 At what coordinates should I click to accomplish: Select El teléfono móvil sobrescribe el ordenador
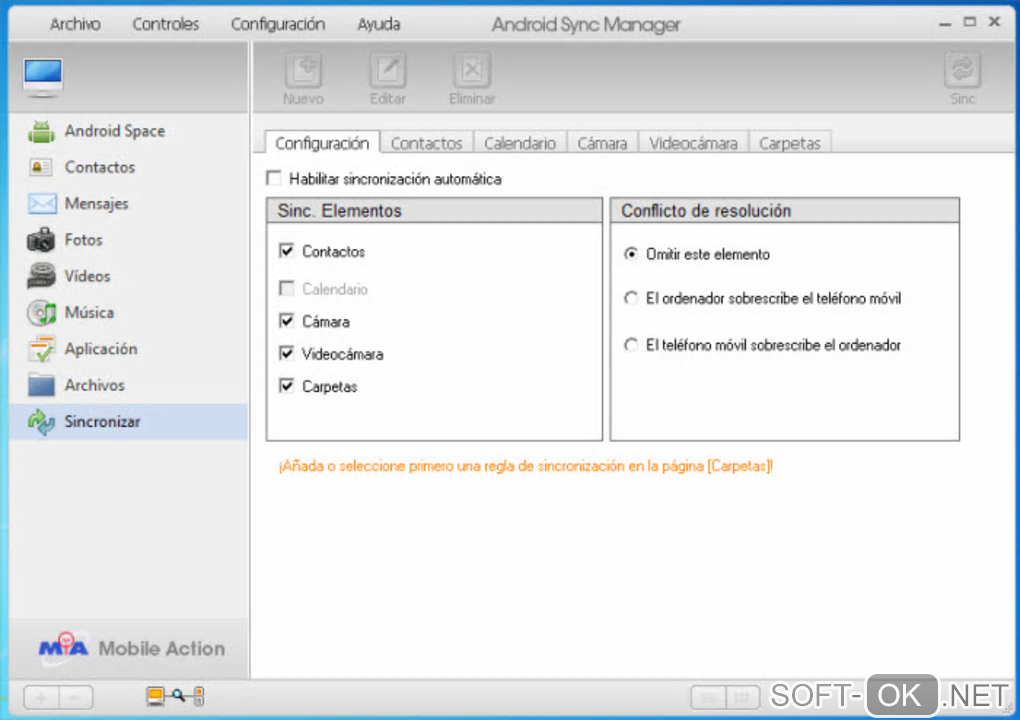[x=630, y=345]
